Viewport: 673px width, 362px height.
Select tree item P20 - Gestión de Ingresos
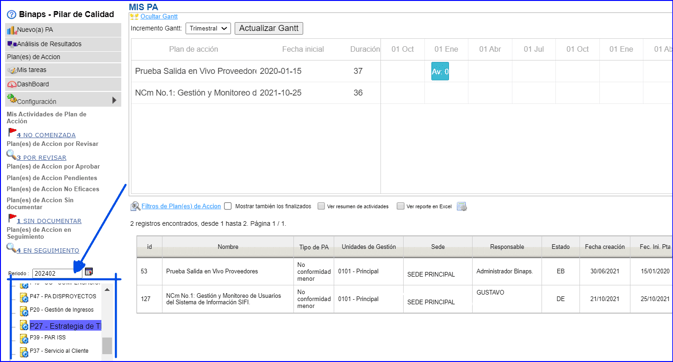coord(61,310)
